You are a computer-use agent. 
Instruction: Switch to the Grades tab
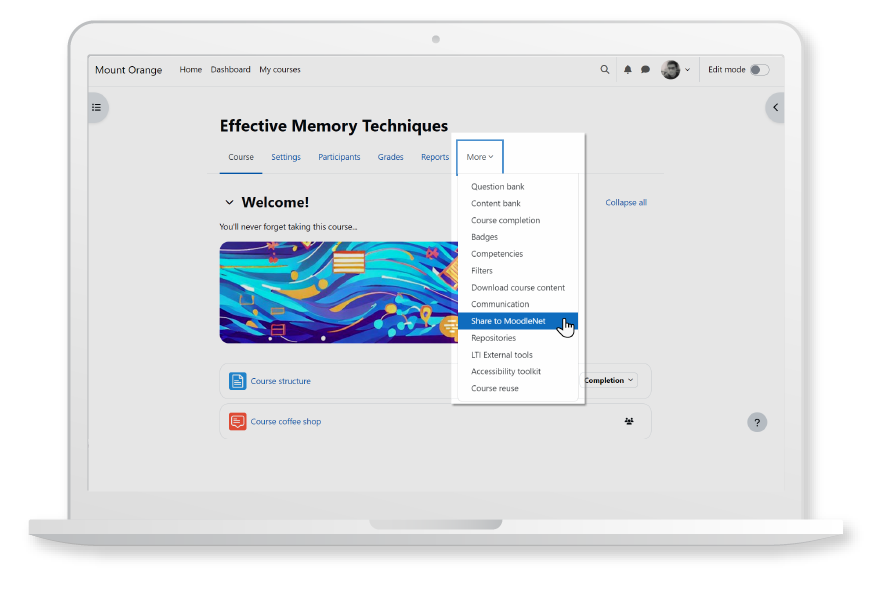pyautogui.click(x=390, y=157)
